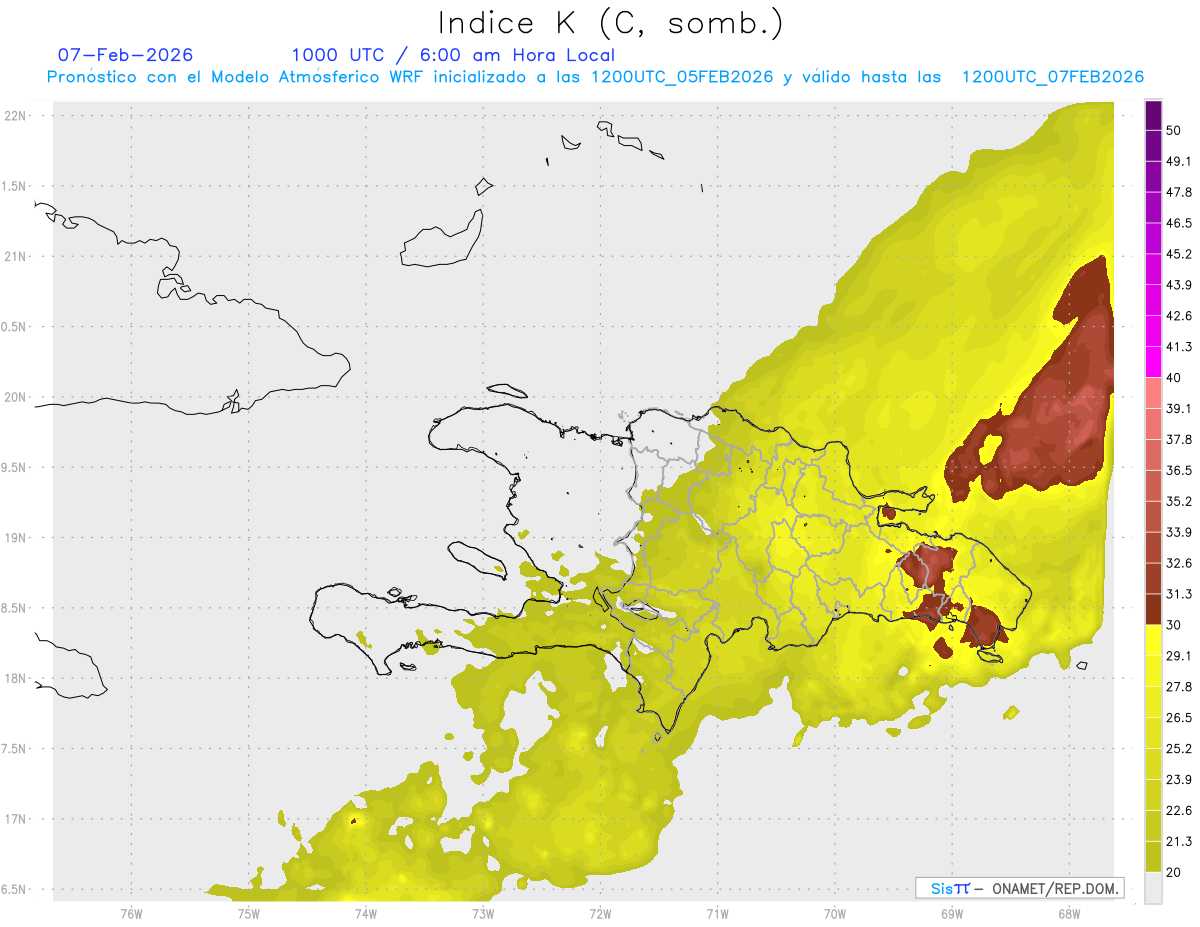1200x927 pixels.
Task: Click the '39.1' colorbar value
Action: click(1179, 409)
